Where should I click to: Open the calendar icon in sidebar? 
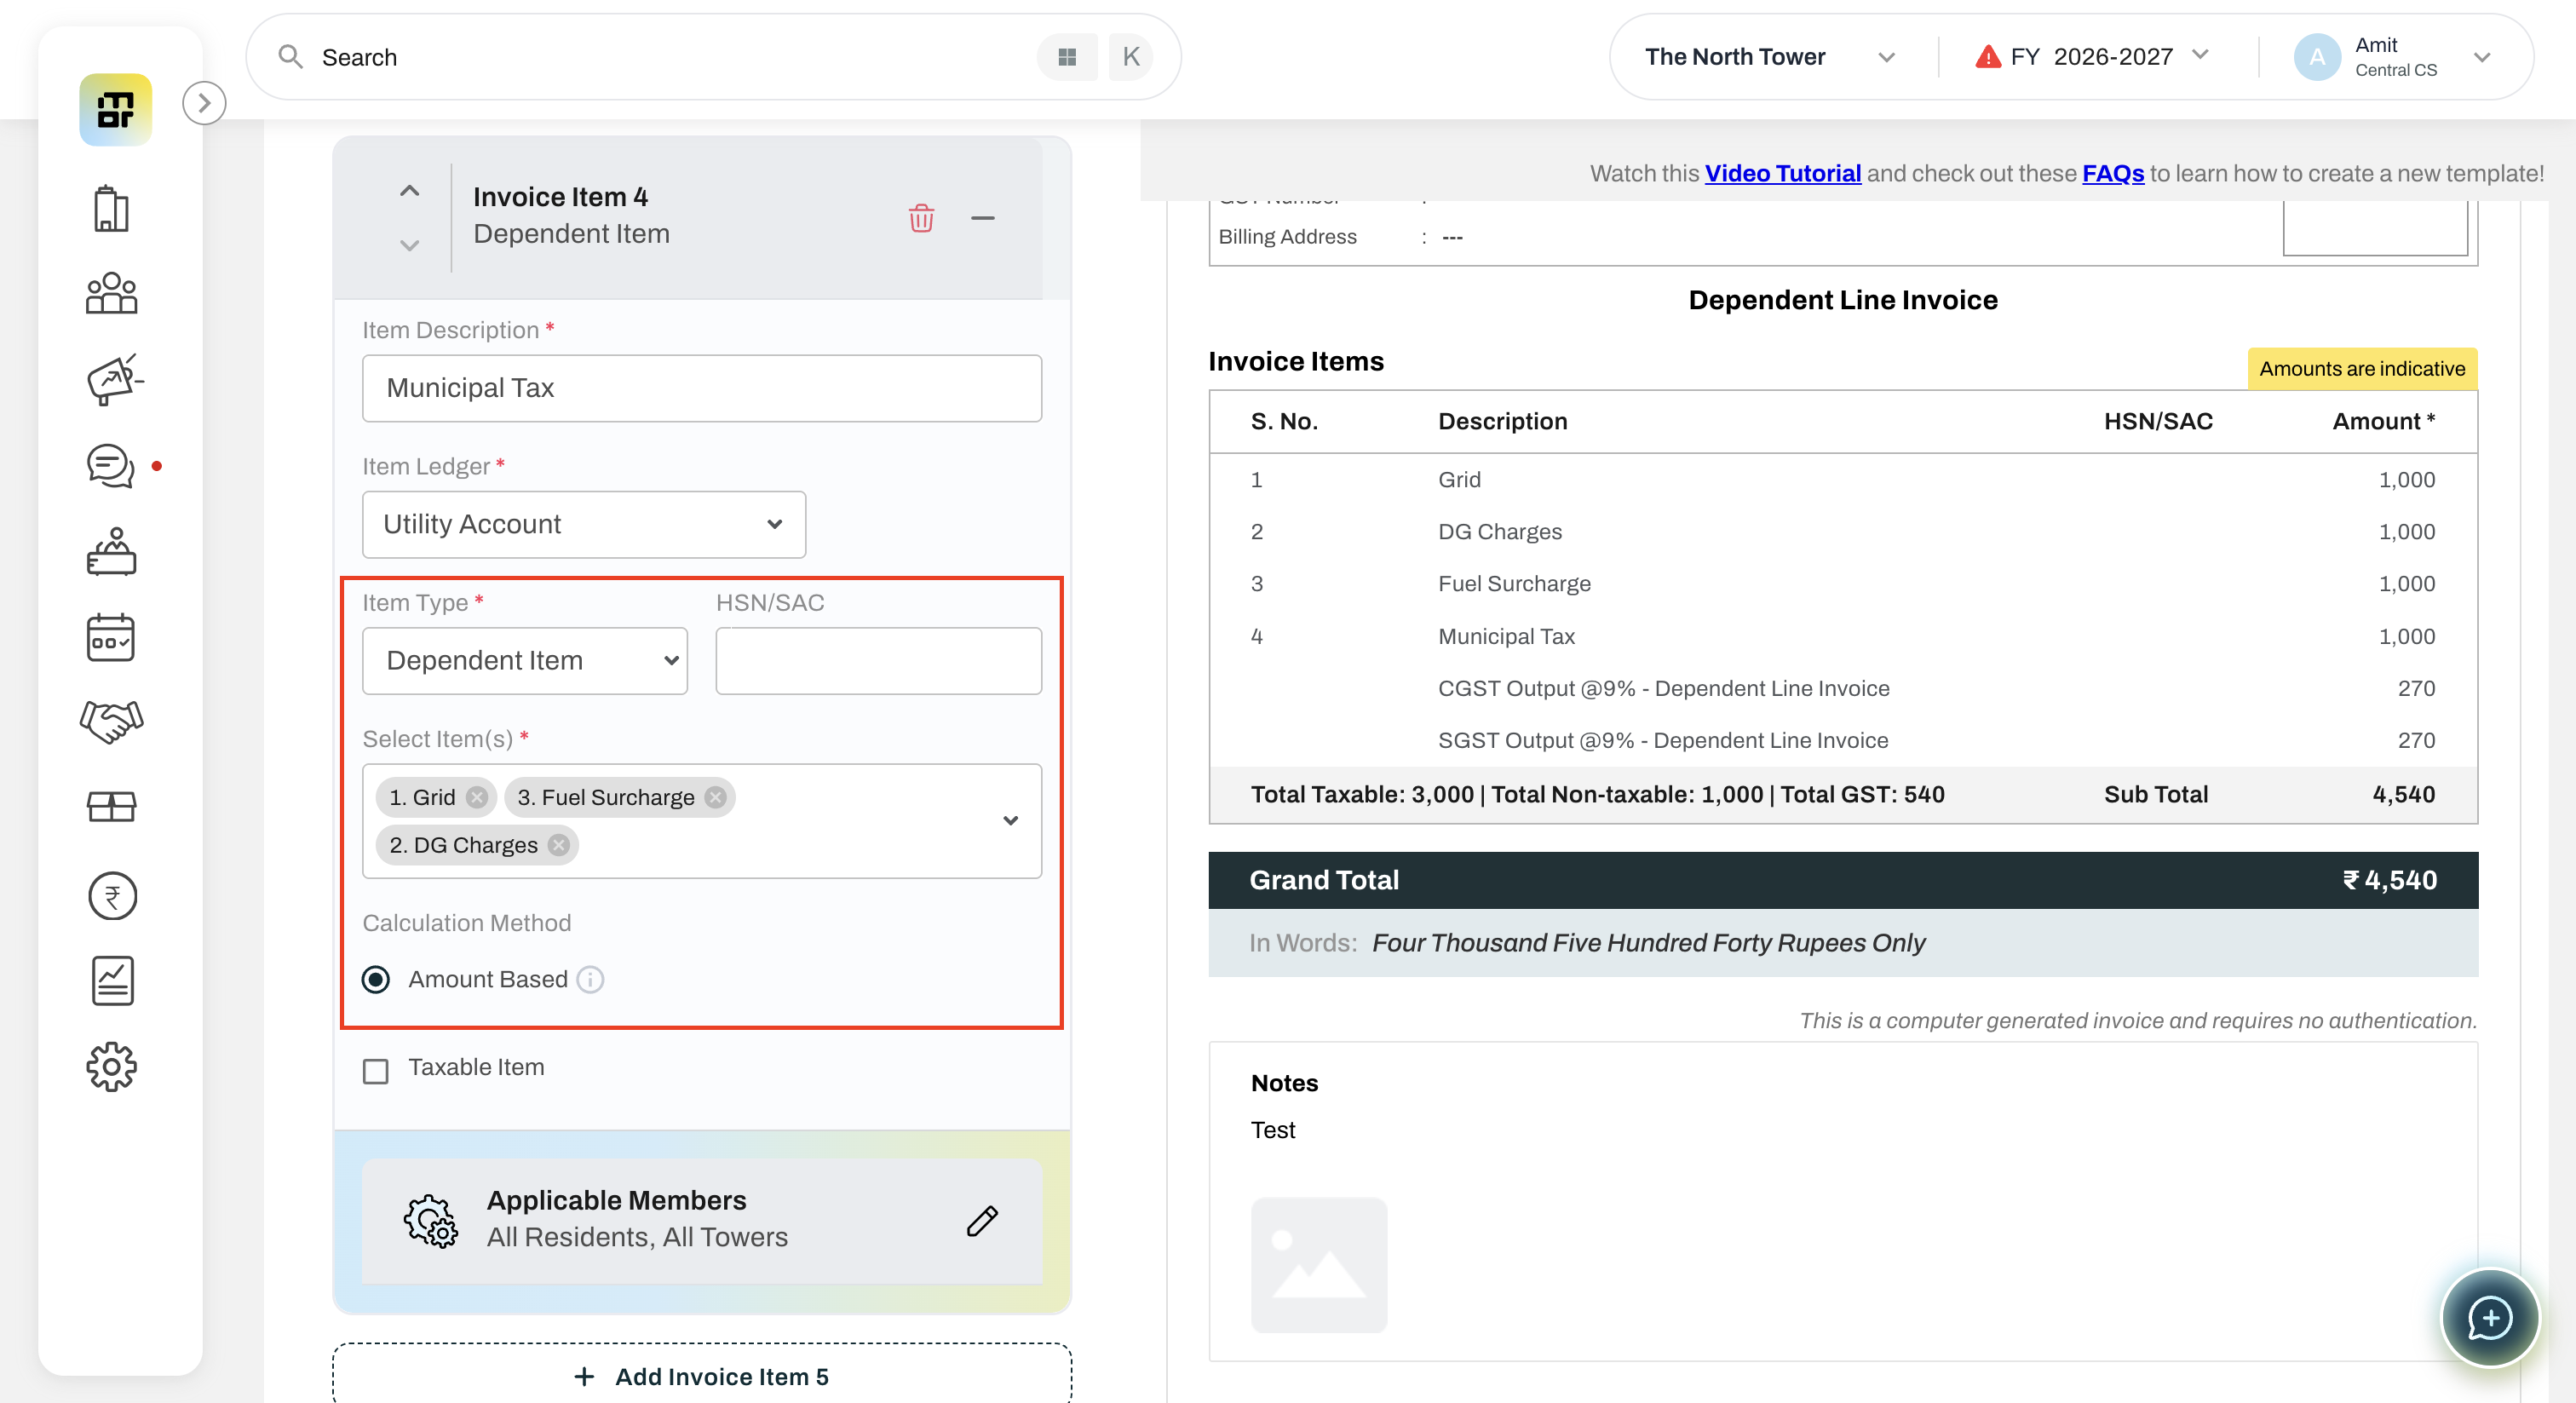click(x=111, y=638)
